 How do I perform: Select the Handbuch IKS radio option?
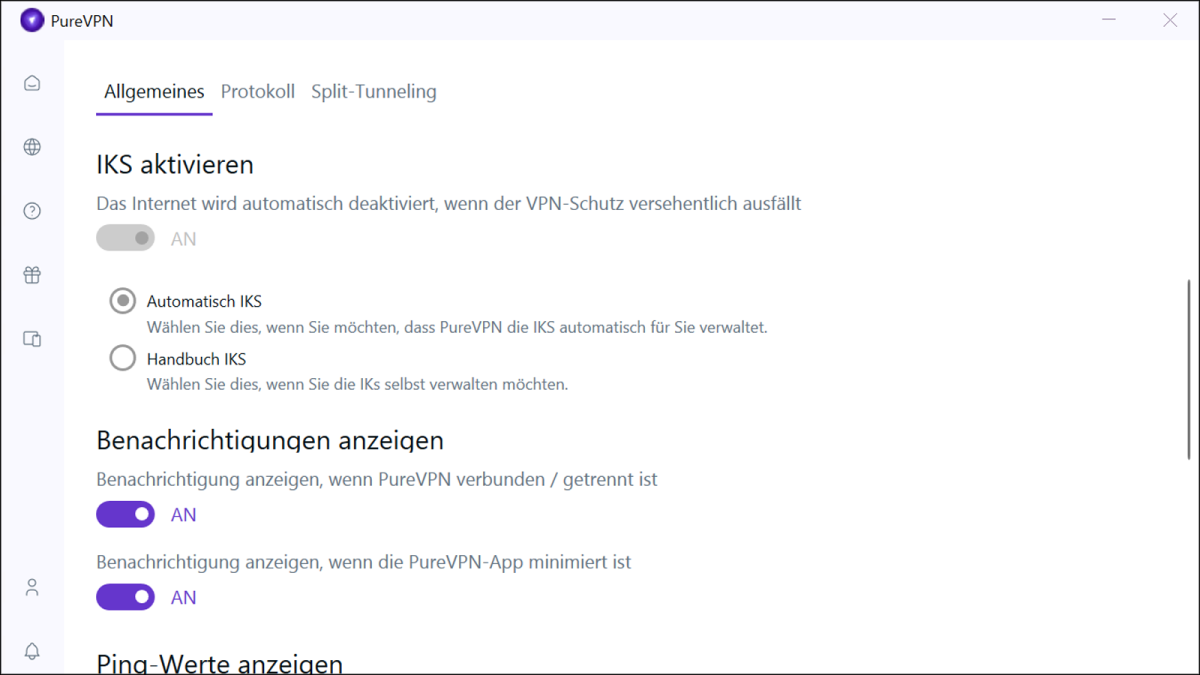[123, 358]
